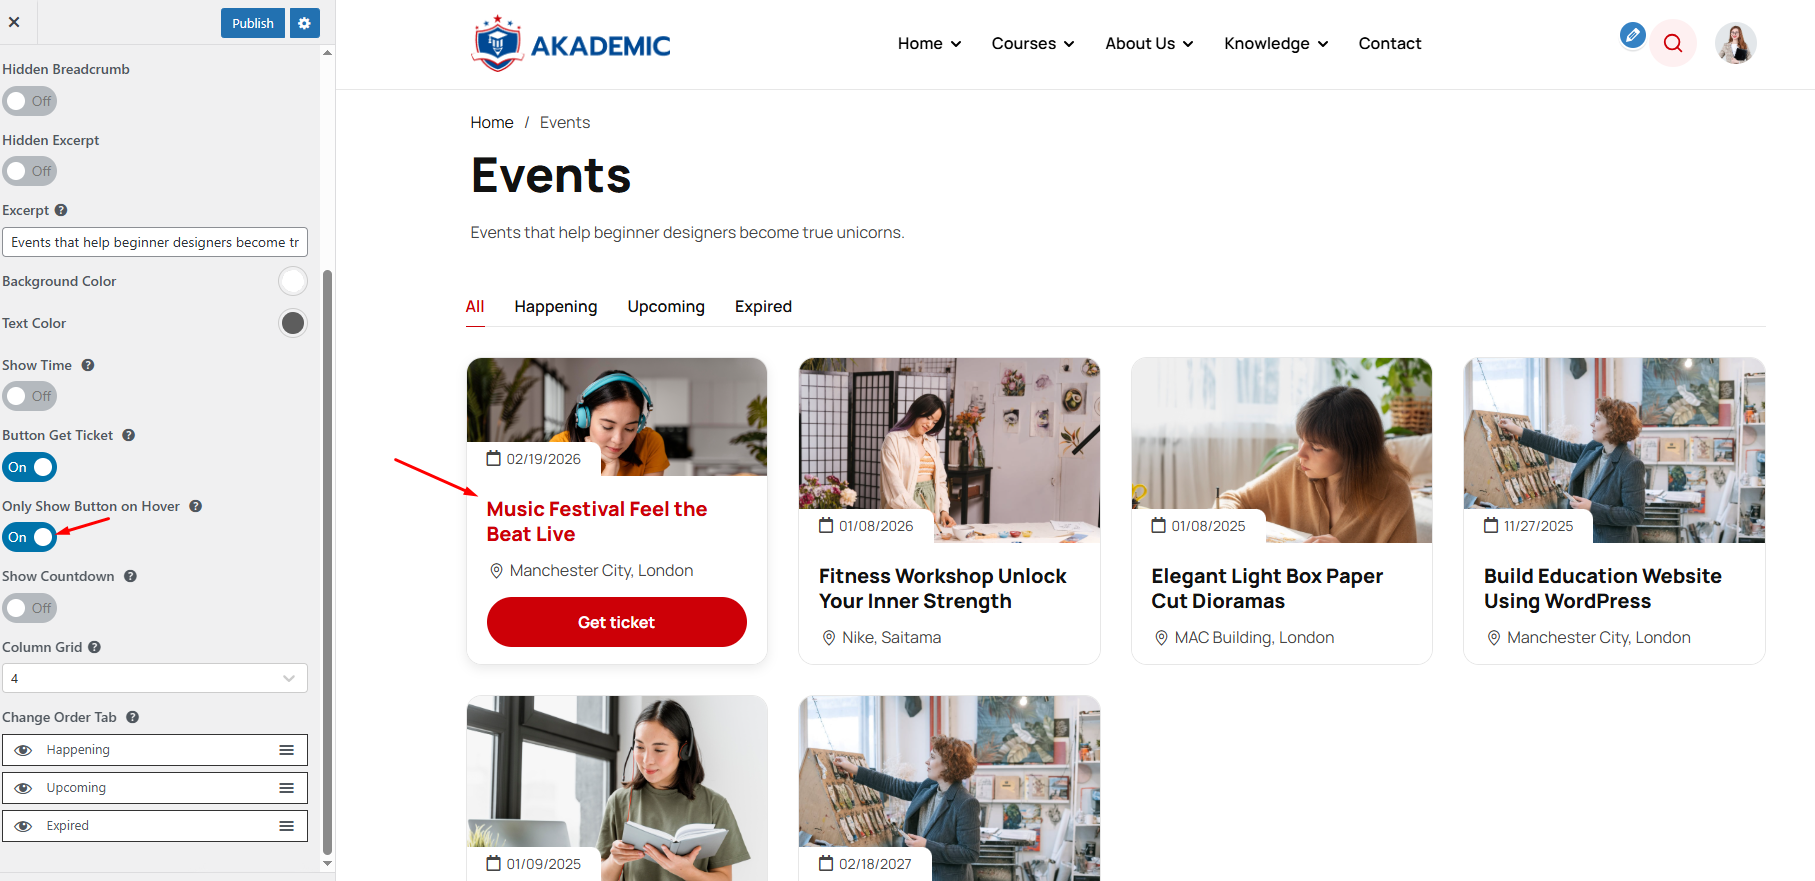Enable the Show Countdown switch

30,608
